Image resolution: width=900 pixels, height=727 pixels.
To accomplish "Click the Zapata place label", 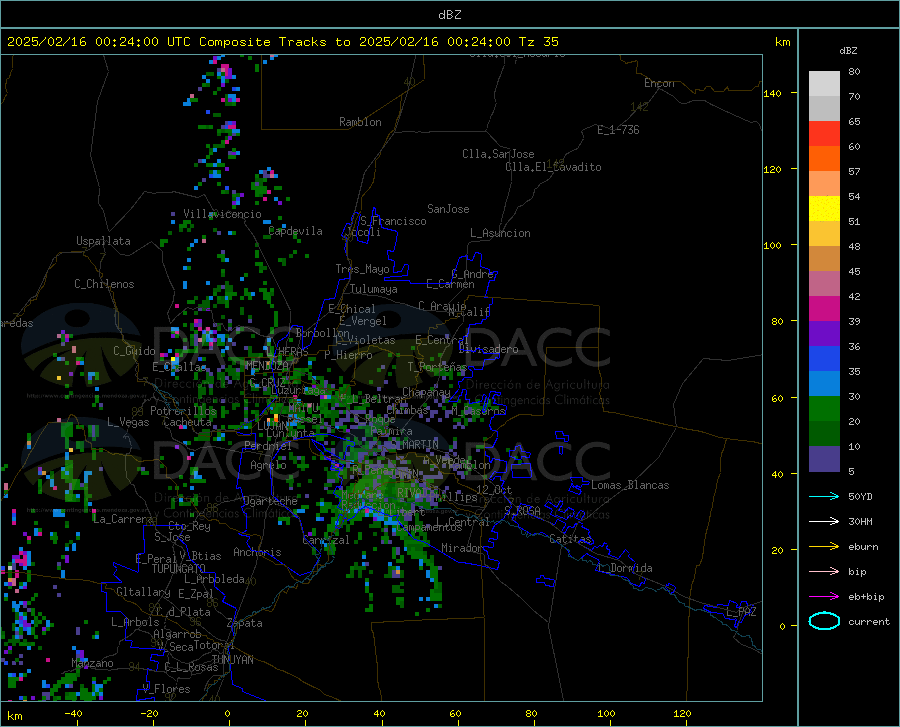I will (245, 623).
